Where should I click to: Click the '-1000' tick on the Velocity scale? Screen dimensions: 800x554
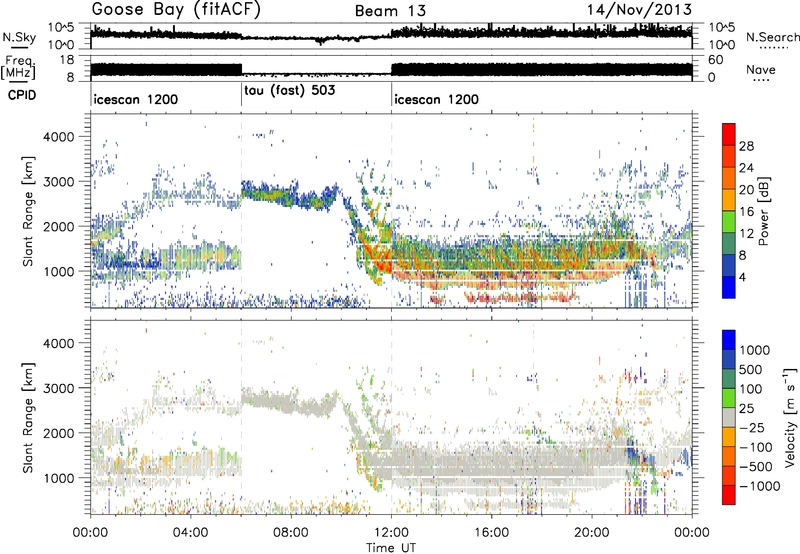(x=759, y=486)
